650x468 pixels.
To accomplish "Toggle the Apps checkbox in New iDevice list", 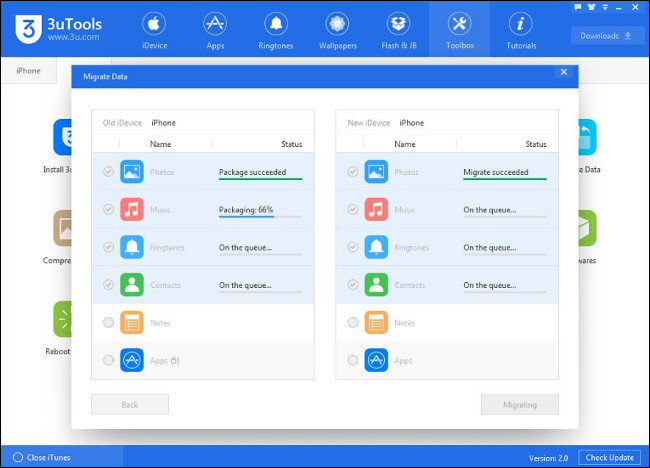I will (352, 360).
